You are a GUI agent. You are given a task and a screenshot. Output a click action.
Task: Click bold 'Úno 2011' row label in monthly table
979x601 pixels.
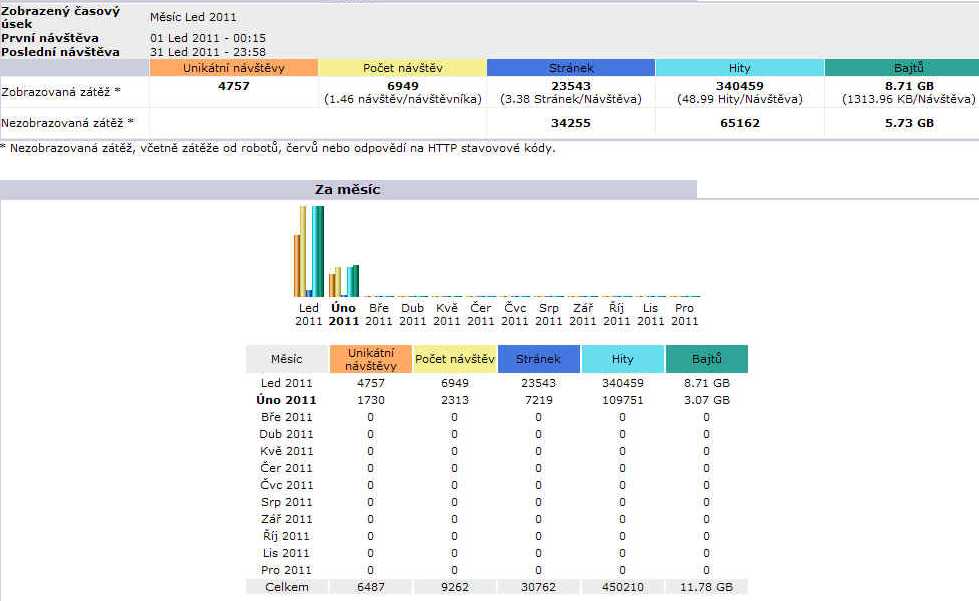tap(287, 400)
